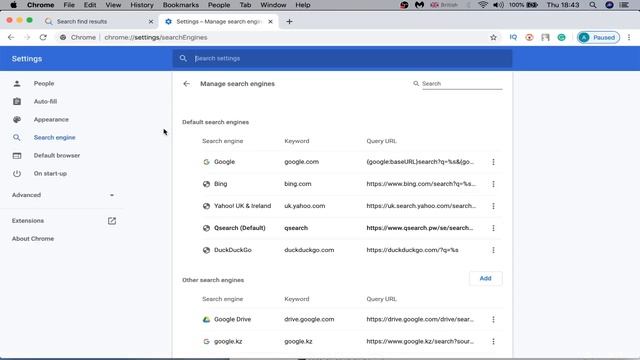Open the Apple menu
The image size is (640, 360).
[13, 5]
